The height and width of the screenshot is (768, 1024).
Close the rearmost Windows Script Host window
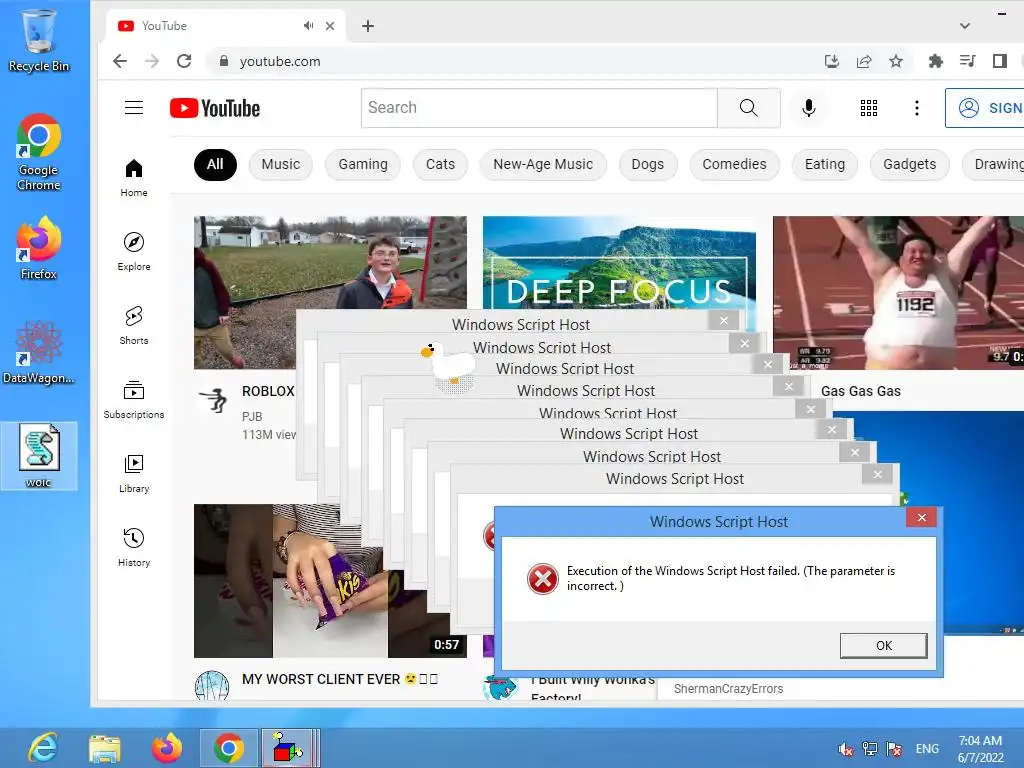724,320
